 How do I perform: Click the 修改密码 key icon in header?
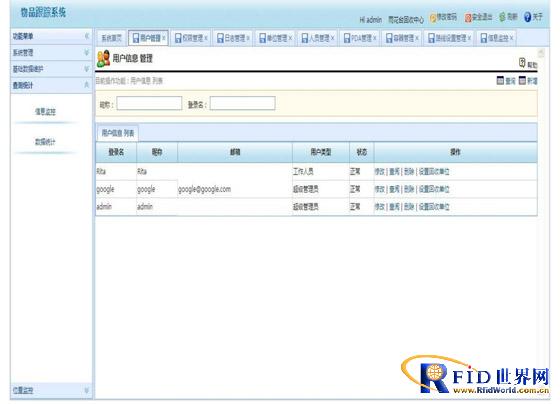tap(432, 18)
